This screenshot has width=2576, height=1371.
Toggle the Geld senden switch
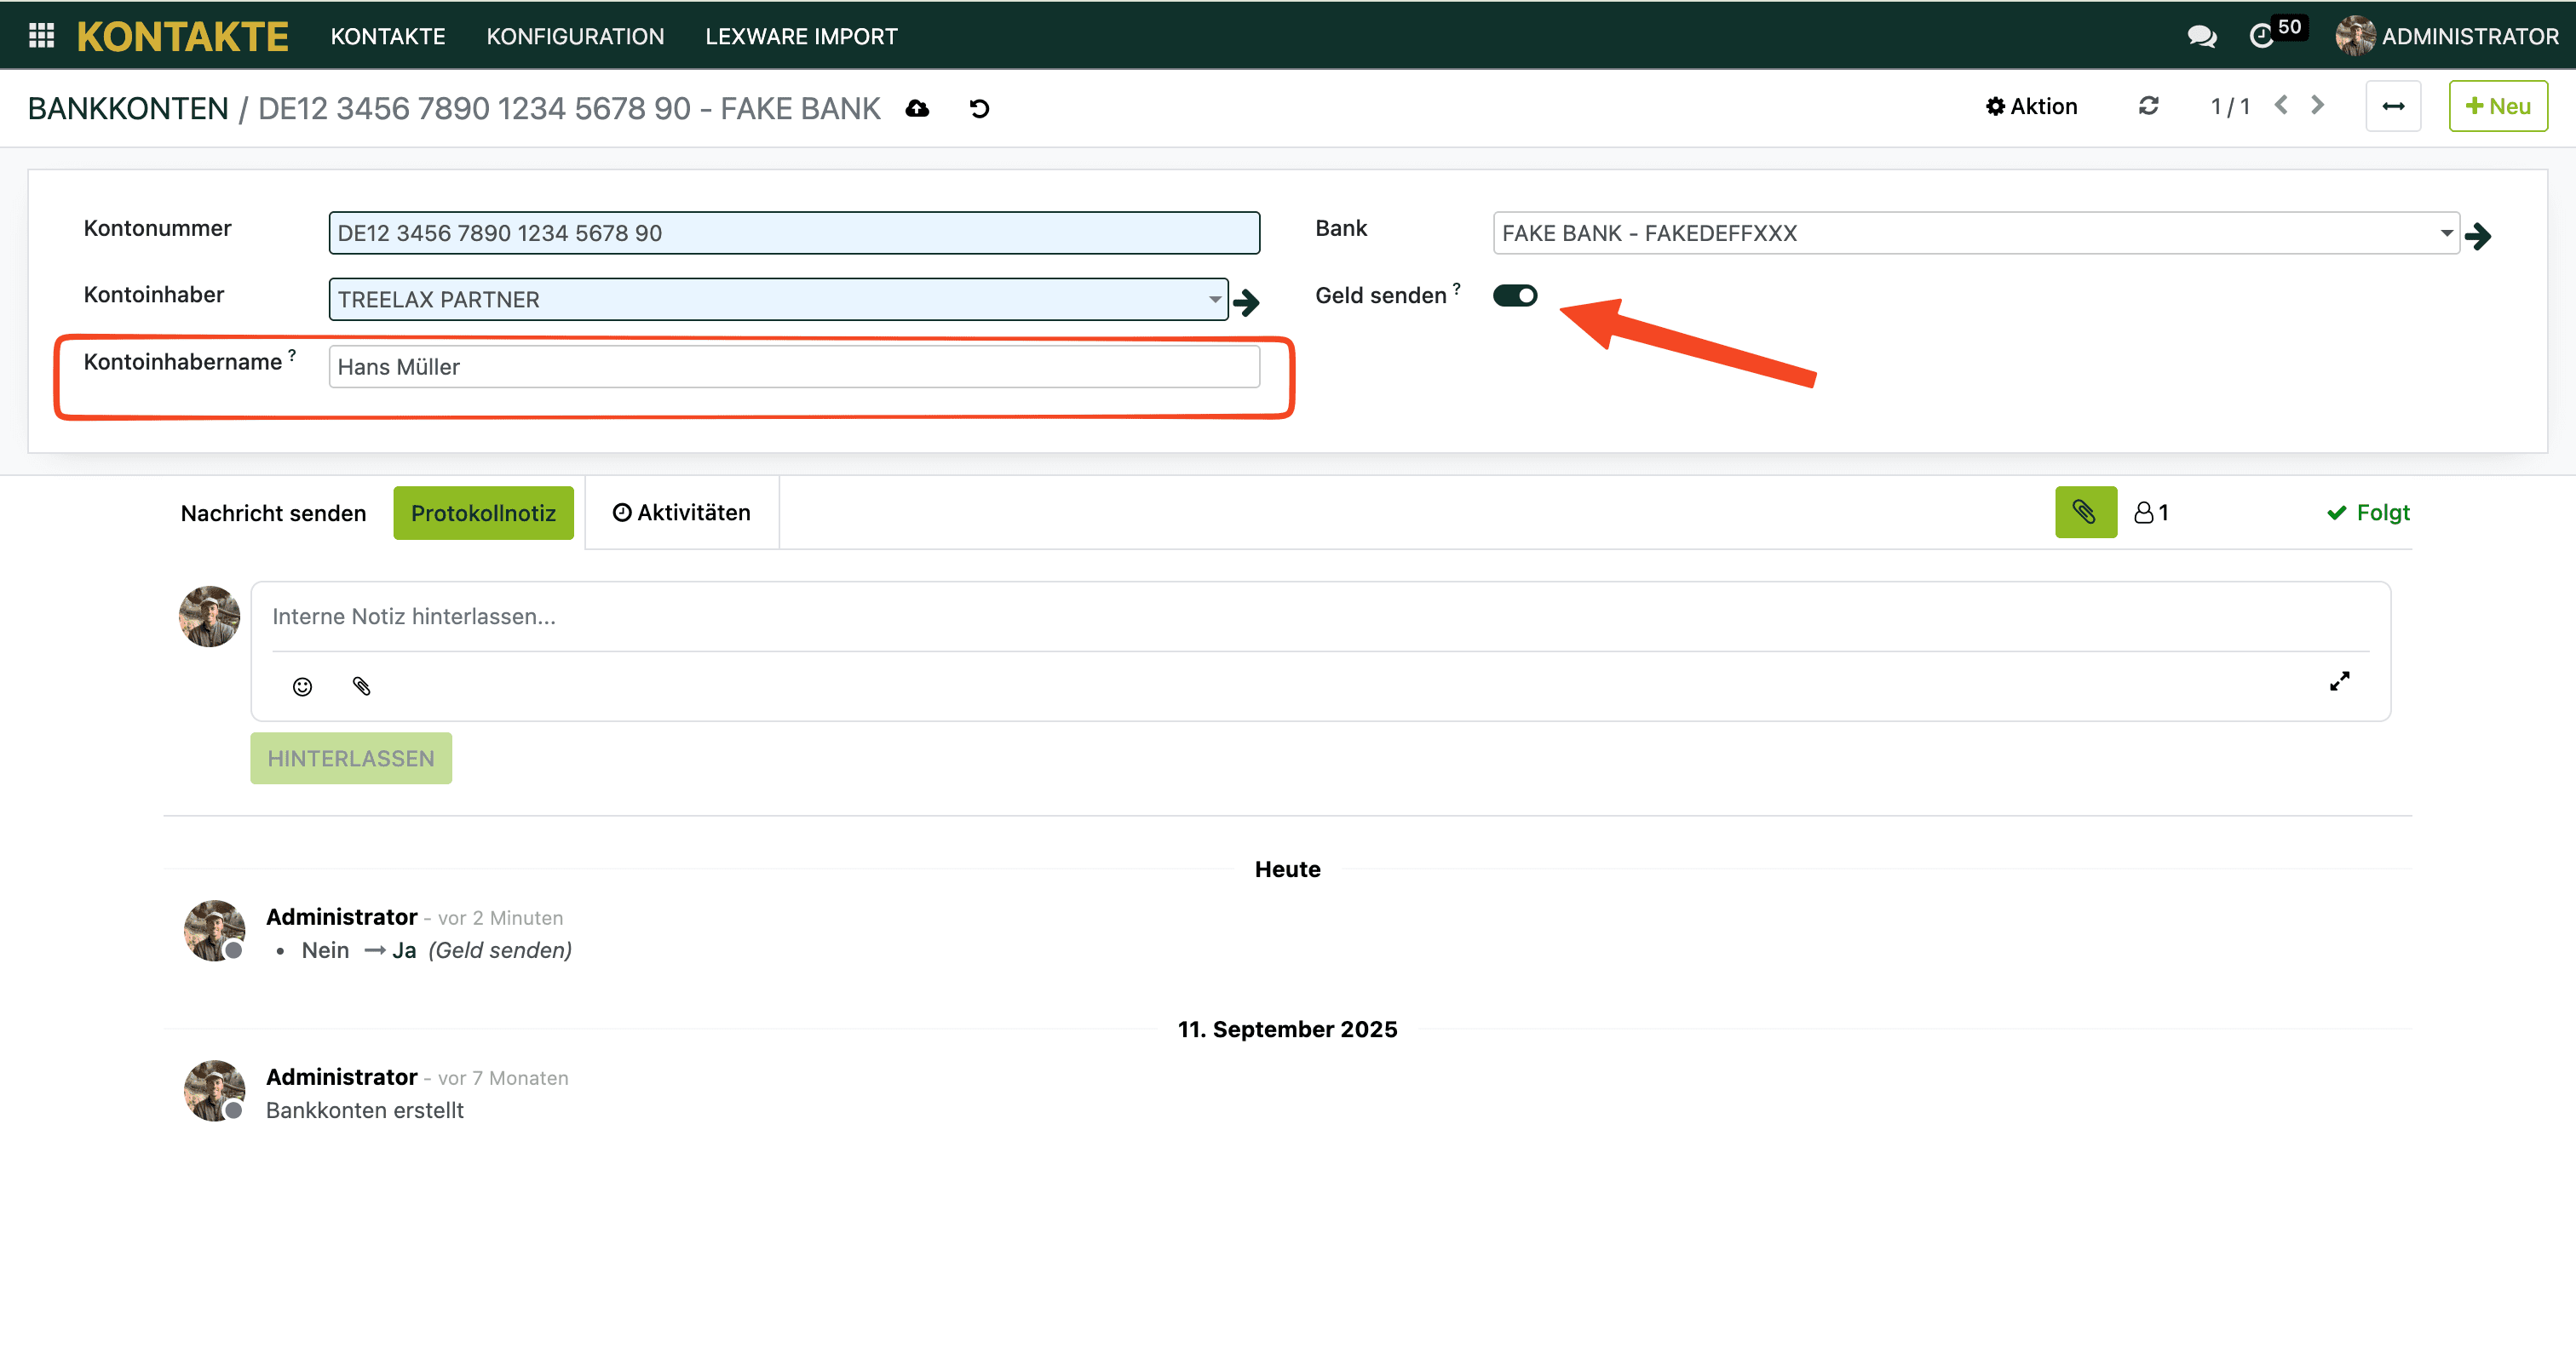pyautogui.click(x=1514, y=295)
